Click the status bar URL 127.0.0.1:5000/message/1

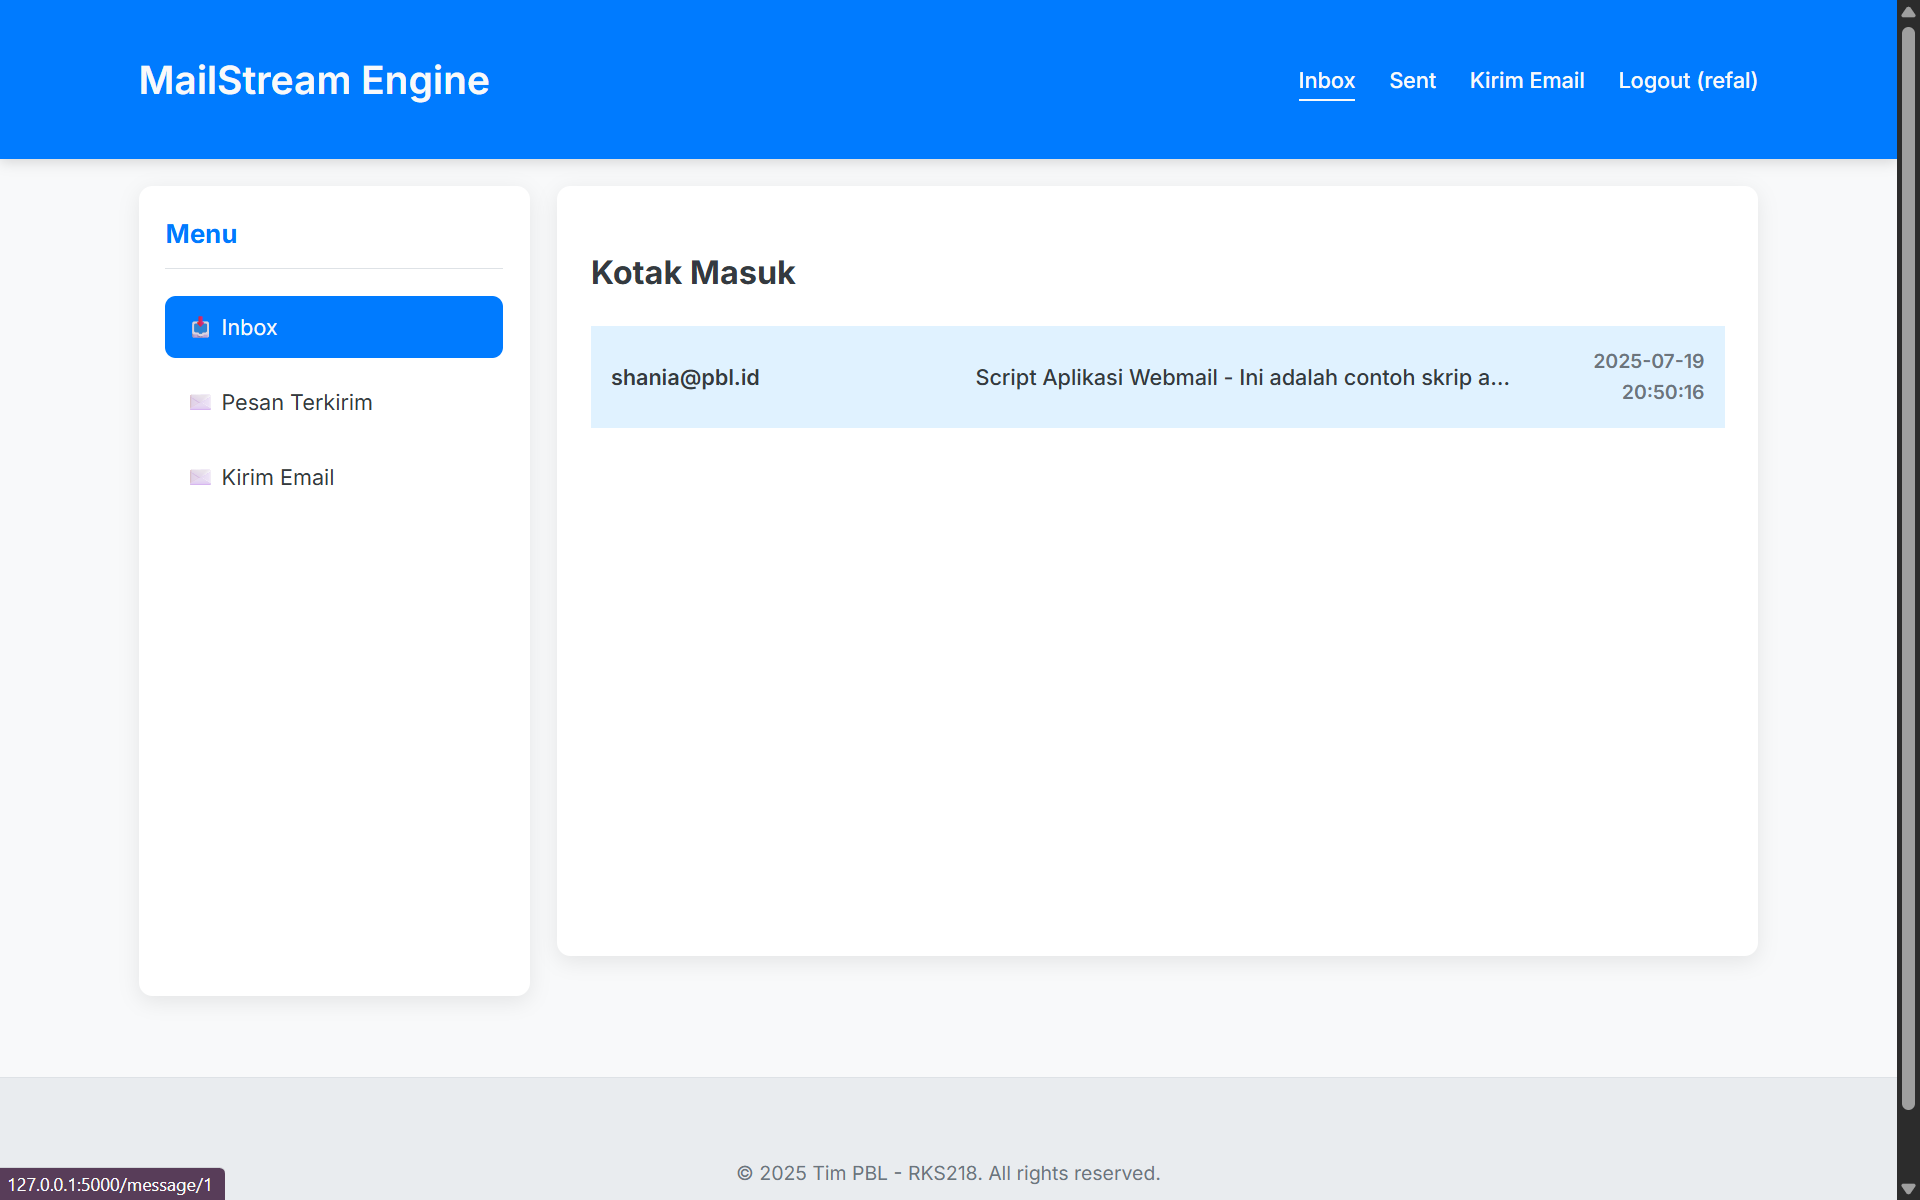(x=111, y=1184)
